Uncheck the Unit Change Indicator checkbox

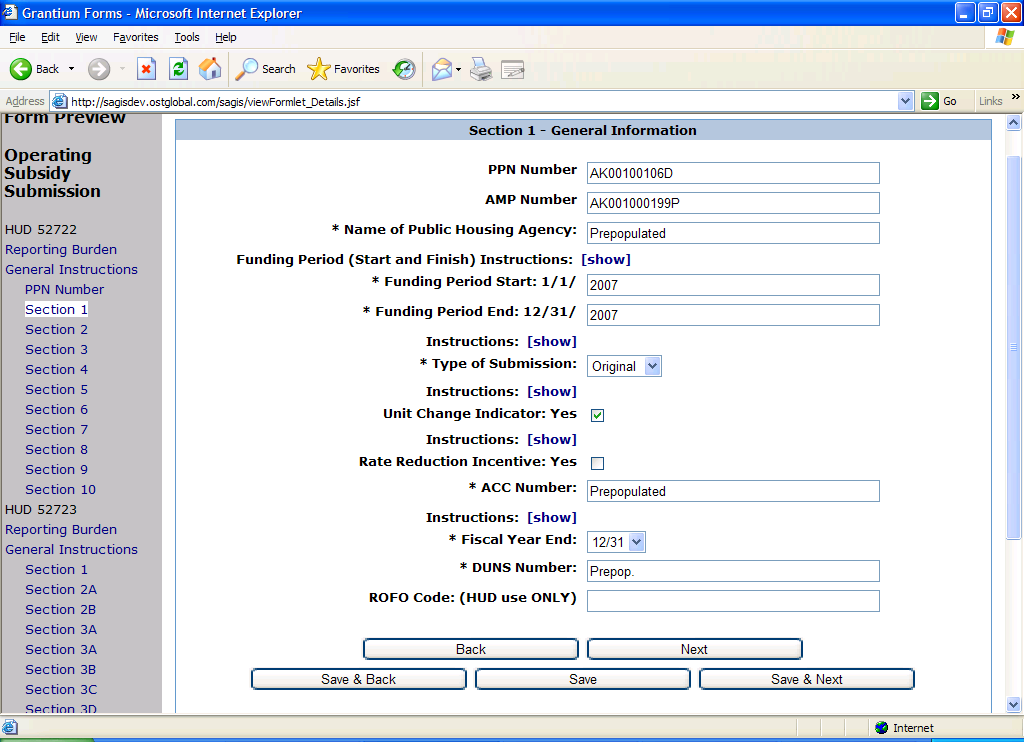click(598, 415)
